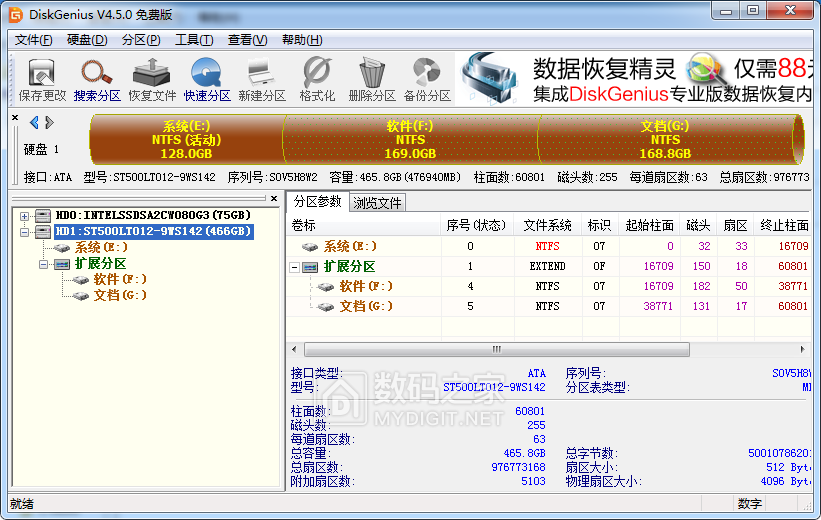Click 软件(F:) label in partition table

pyautogui.click(x=365, y=286)
